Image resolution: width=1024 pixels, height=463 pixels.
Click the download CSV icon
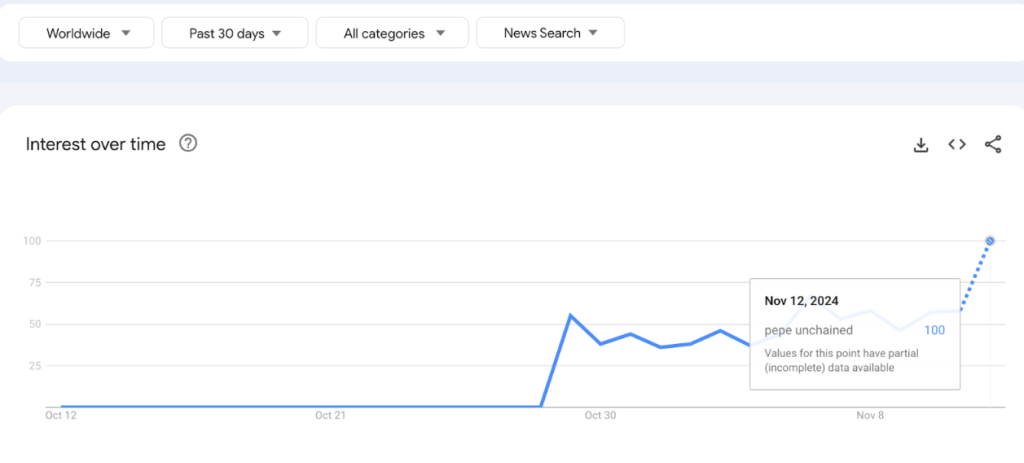pyautogui.click(x=921, y=145)
